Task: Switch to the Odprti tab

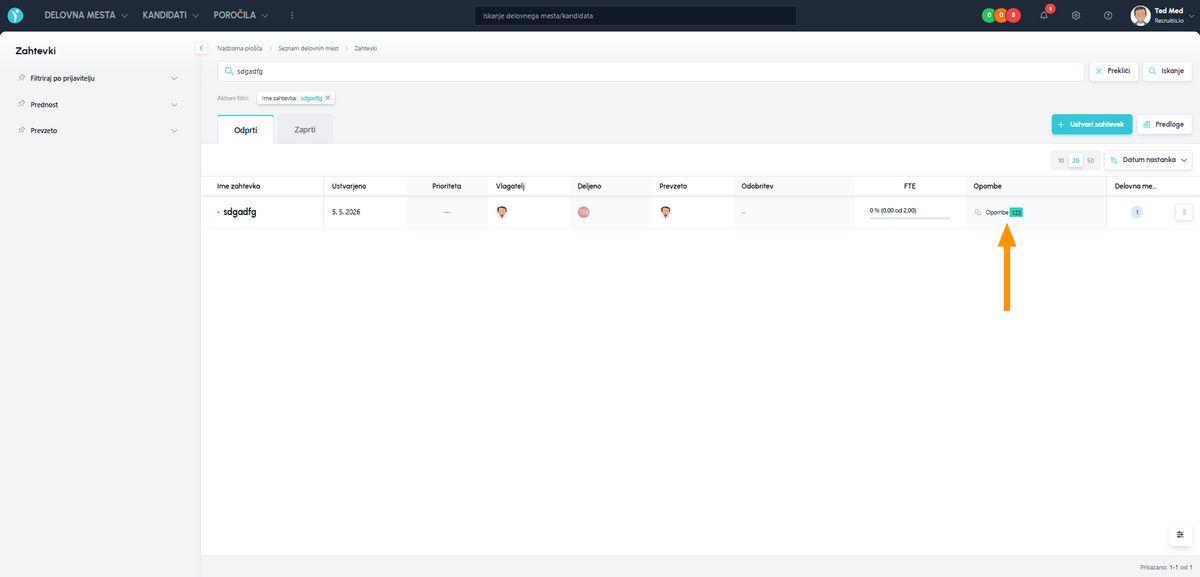Action: (x=245, y=129)
